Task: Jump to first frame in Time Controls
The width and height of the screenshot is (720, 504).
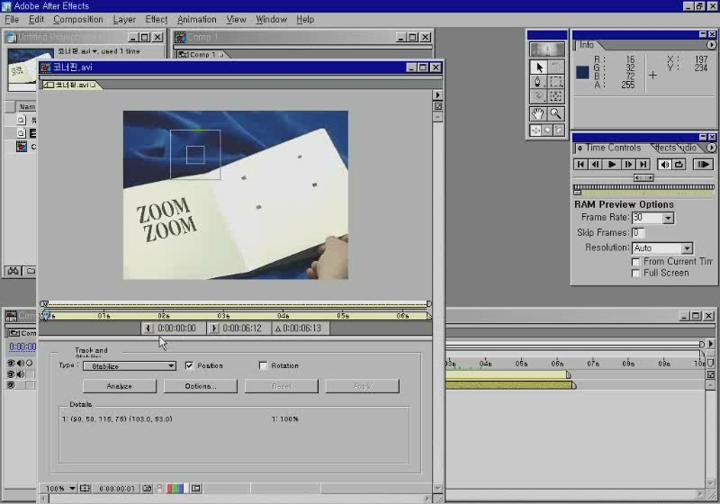Action: 580,164
